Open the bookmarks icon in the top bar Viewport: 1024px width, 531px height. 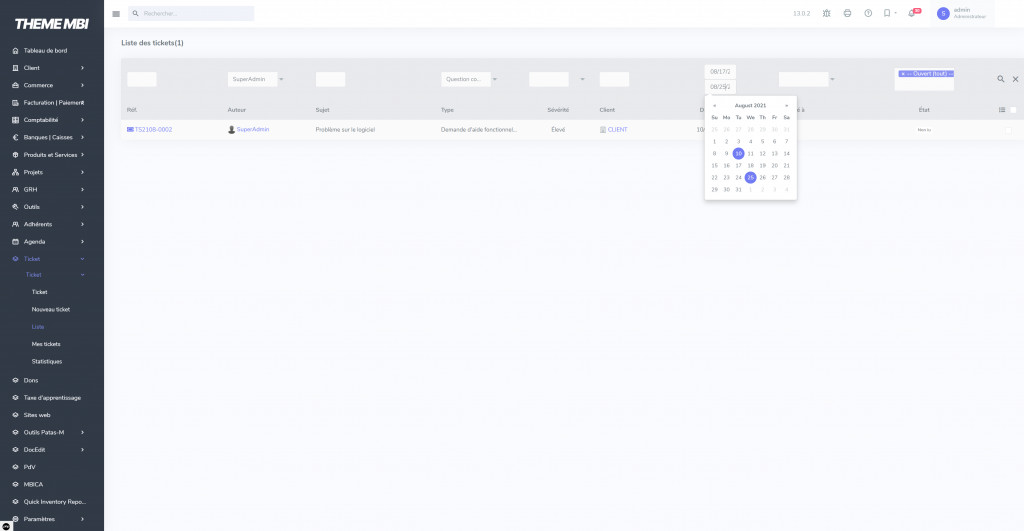[888, 13]
